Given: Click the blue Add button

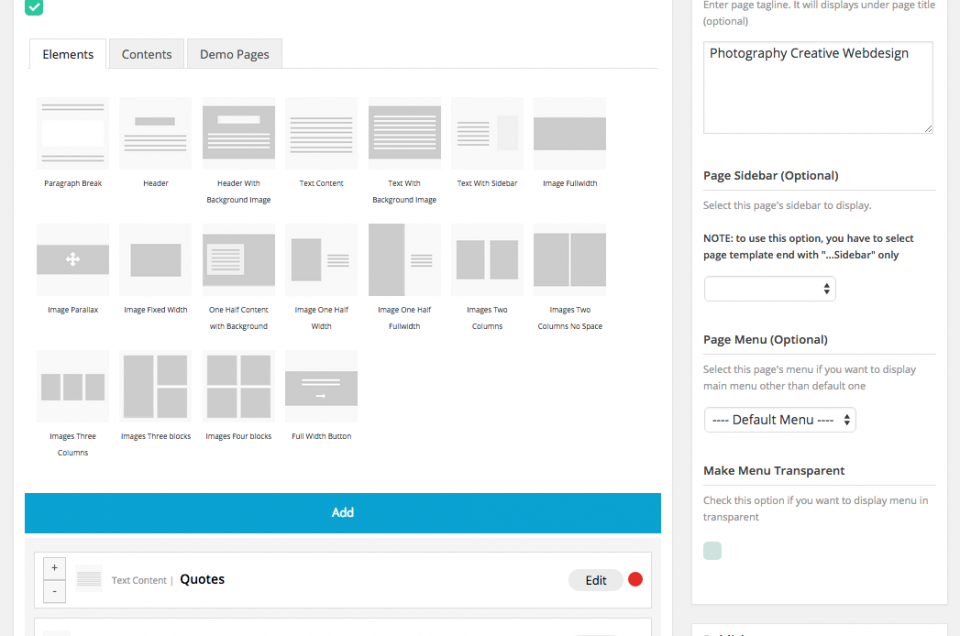Looking at the screenshot, I should [x=343, y=513].
